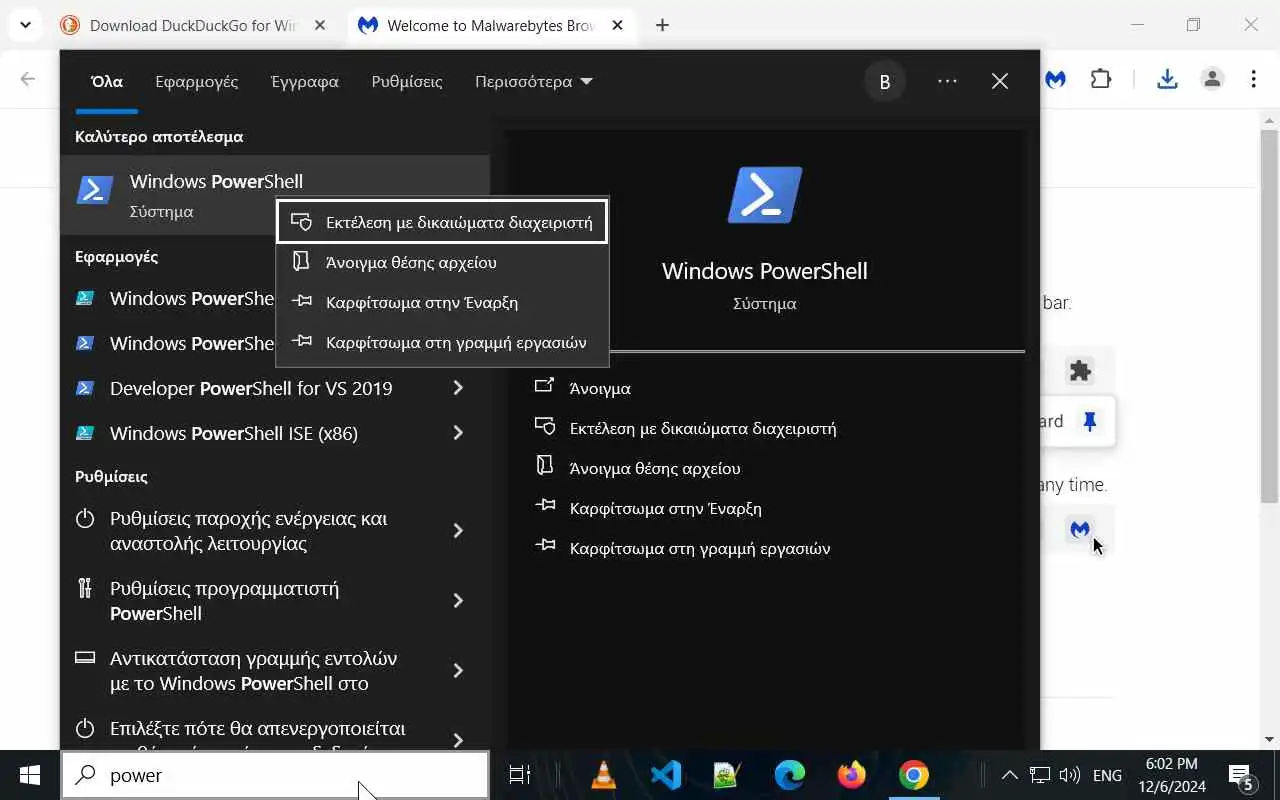This screenshot has height=800, width=1280.
Task: Click the B user account avatar
Action: tap(885, 82)
